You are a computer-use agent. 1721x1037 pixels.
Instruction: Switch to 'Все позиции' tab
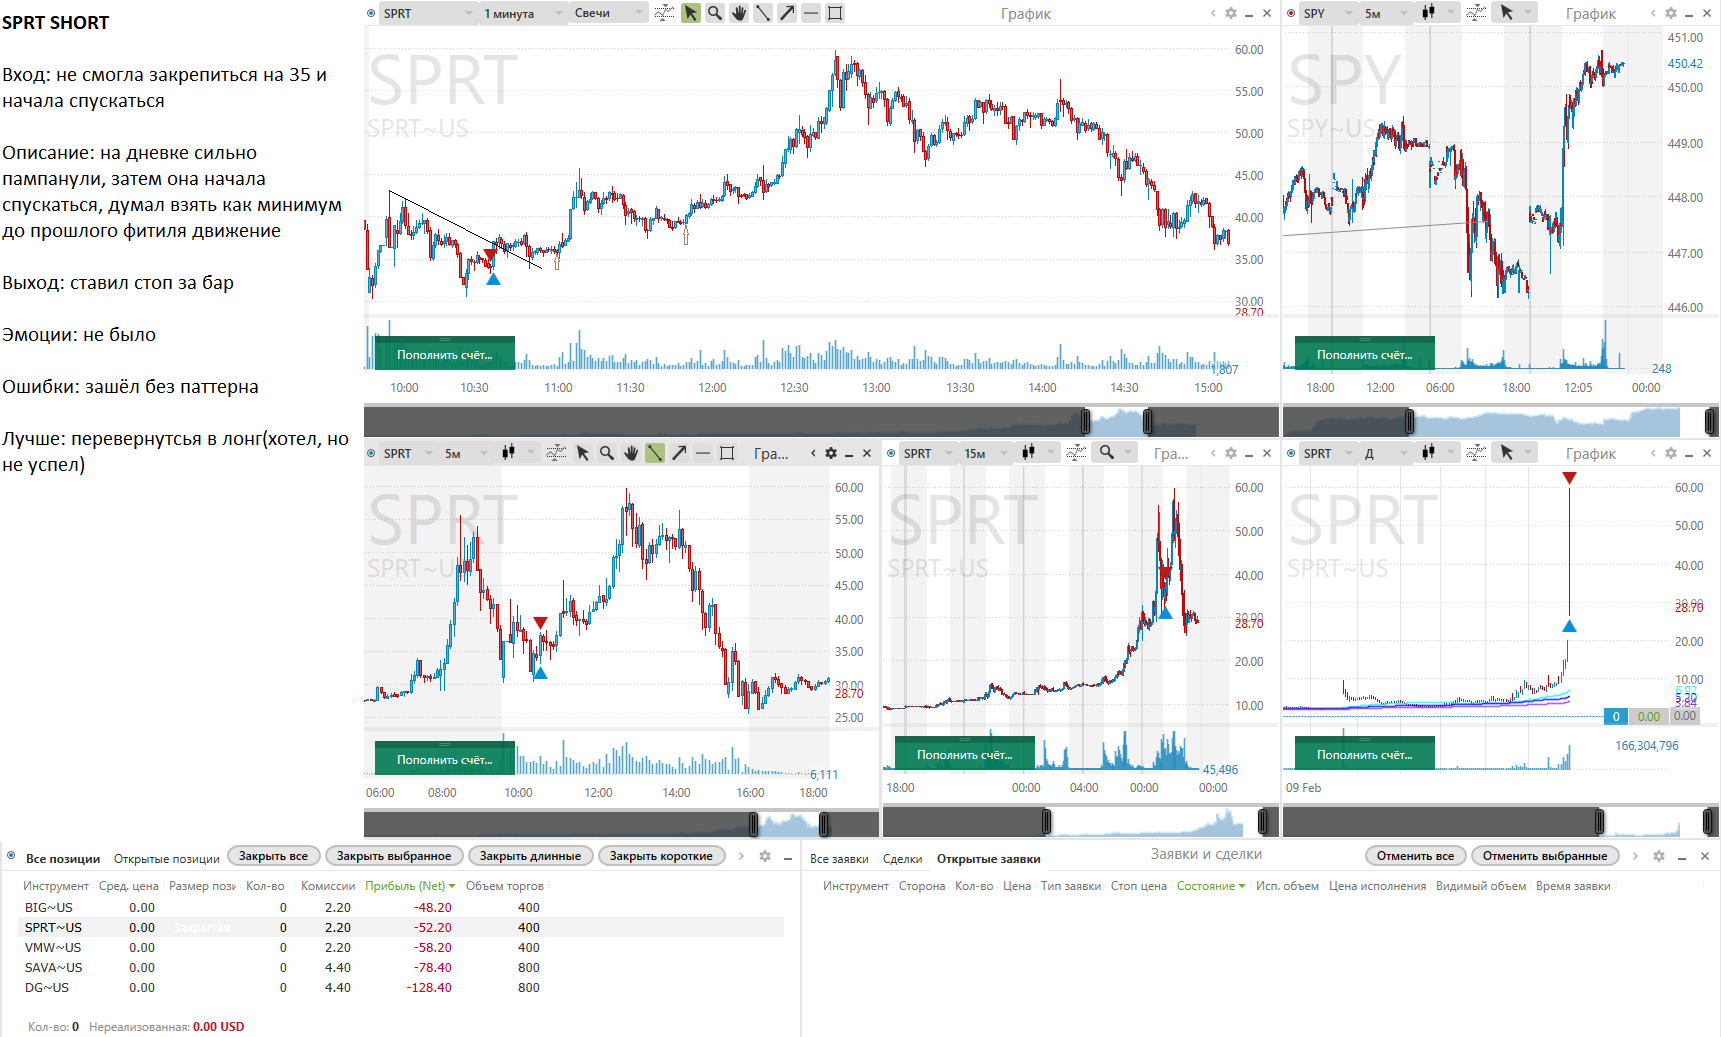click(62, 859)
